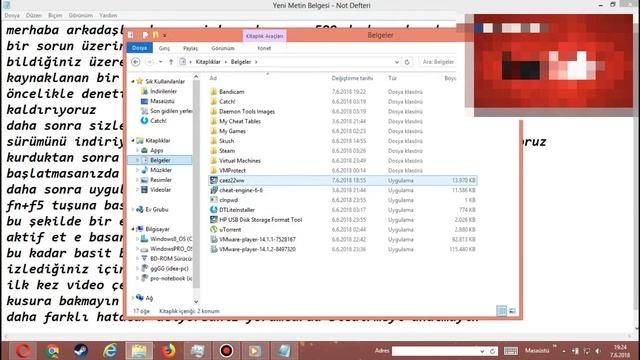Click Belgeler in the address breadcrumb
Image resolution: width=640 pixels, height=360 pixels.
pyautogui.click(x=241, y=62)
